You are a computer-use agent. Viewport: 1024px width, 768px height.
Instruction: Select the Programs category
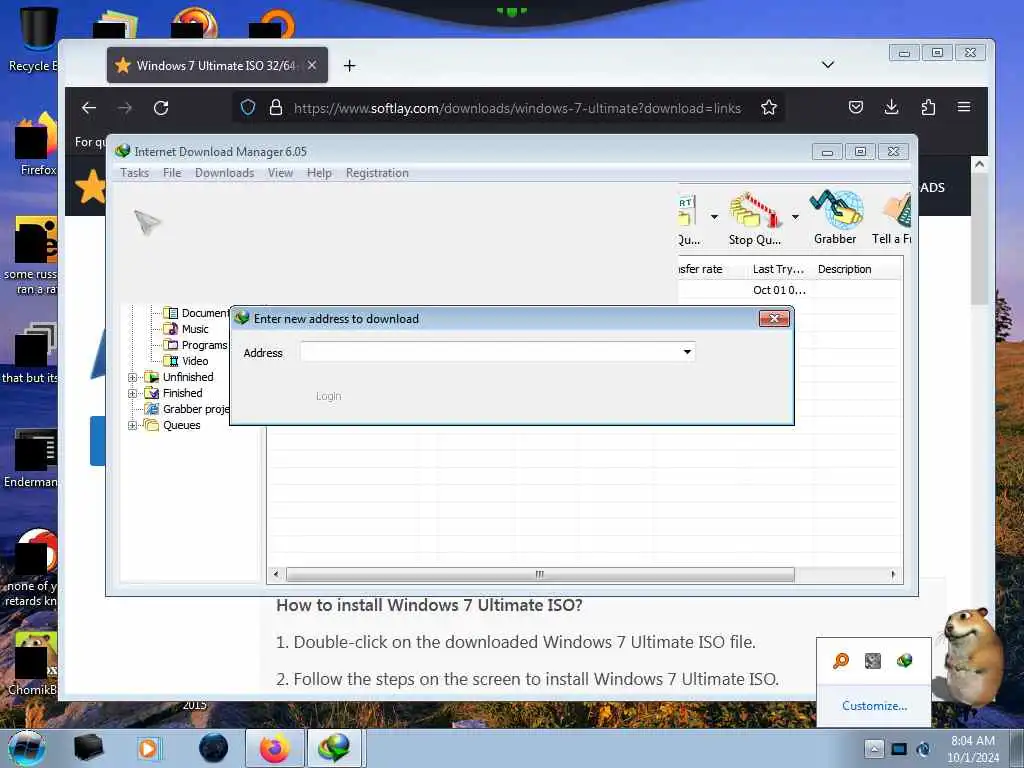pyautogui.click(x=196, y=345)
